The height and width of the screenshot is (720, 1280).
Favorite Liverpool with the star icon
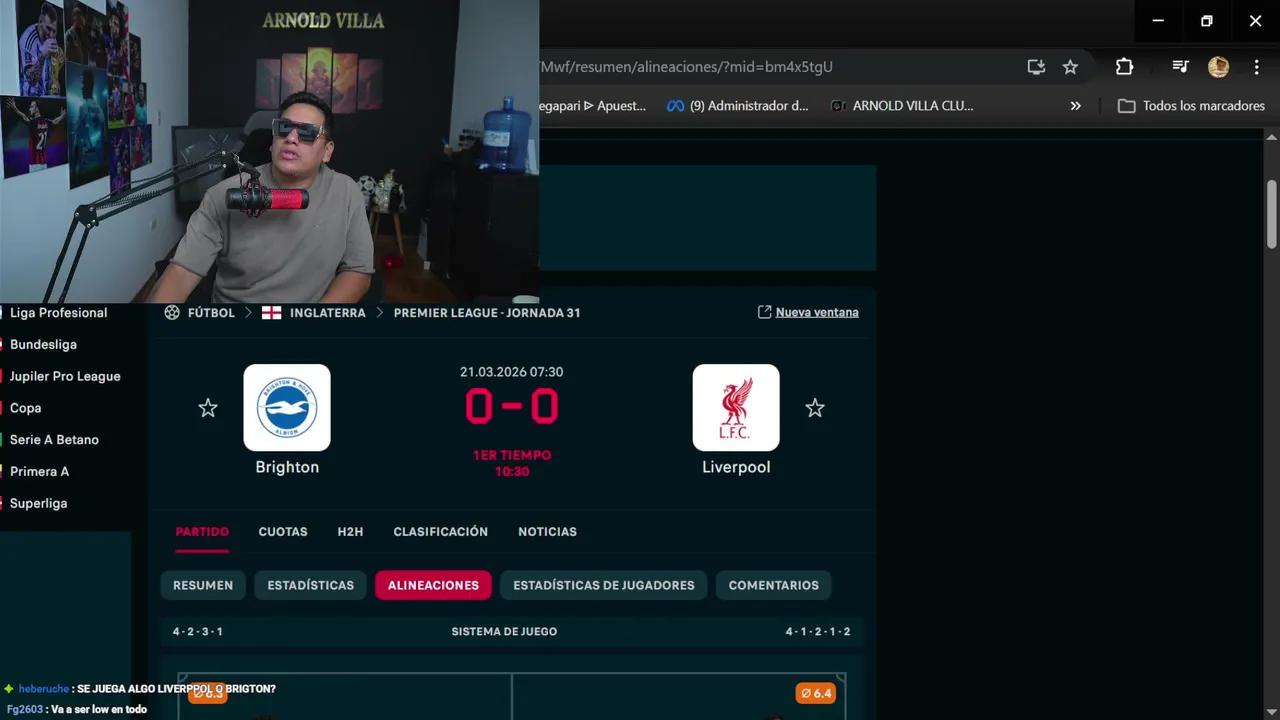click(x=815, y=408)
